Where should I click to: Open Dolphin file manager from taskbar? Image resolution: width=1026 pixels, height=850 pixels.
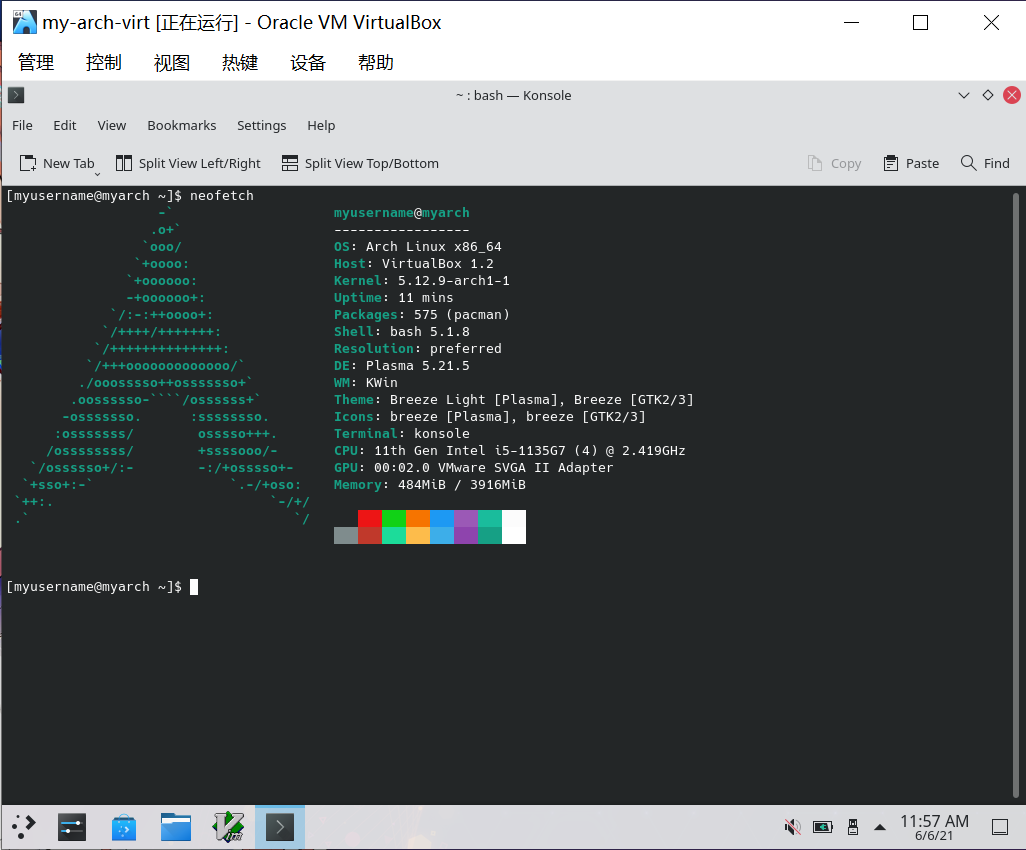pyautogui.click(x=176, y=826)
